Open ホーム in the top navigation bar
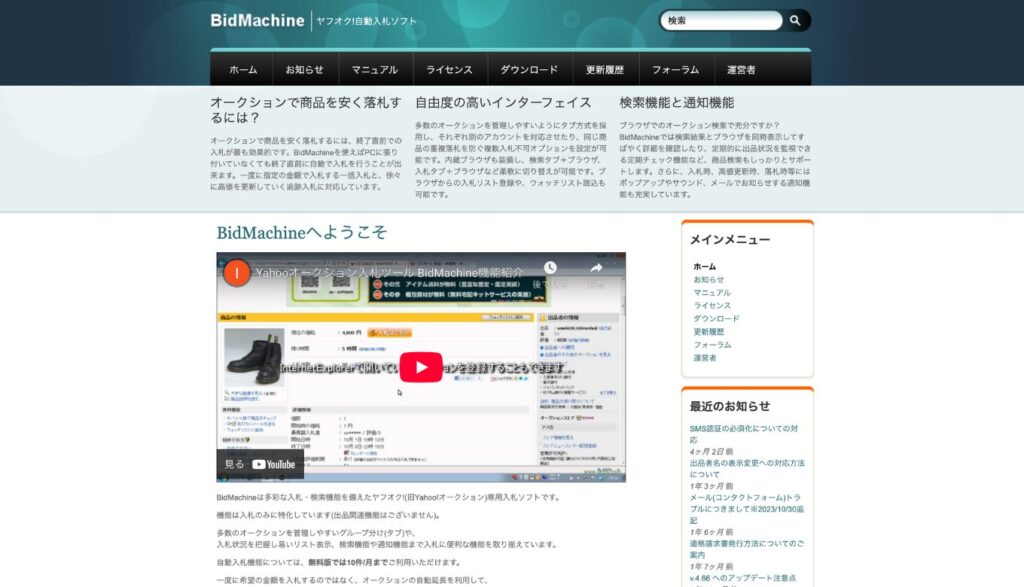The width and height of the screenshot is (1024, 587). click(243, 70)
